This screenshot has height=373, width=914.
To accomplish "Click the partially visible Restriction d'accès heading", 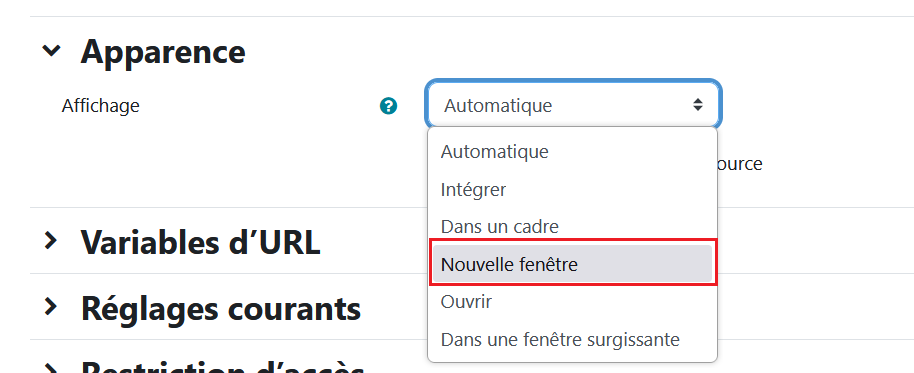I will coord(223,367).
